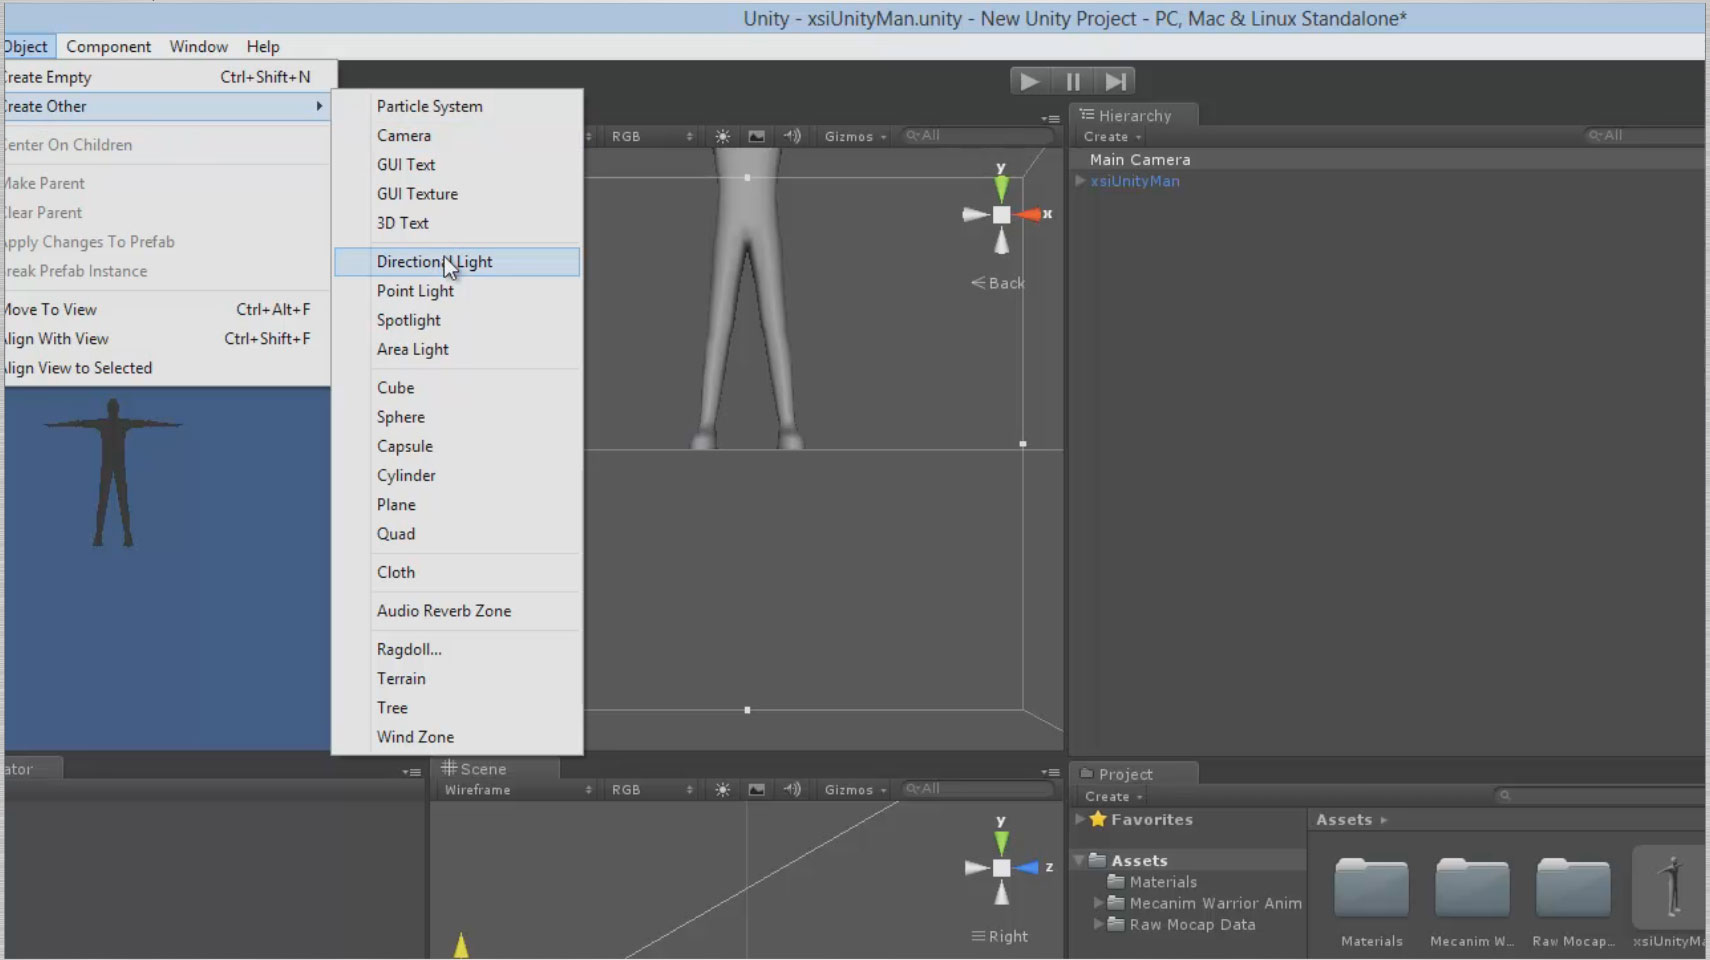
Task: Open the RGB render mode dropdown in lower view
Action: pyautogui.click(x=652, y=790)
